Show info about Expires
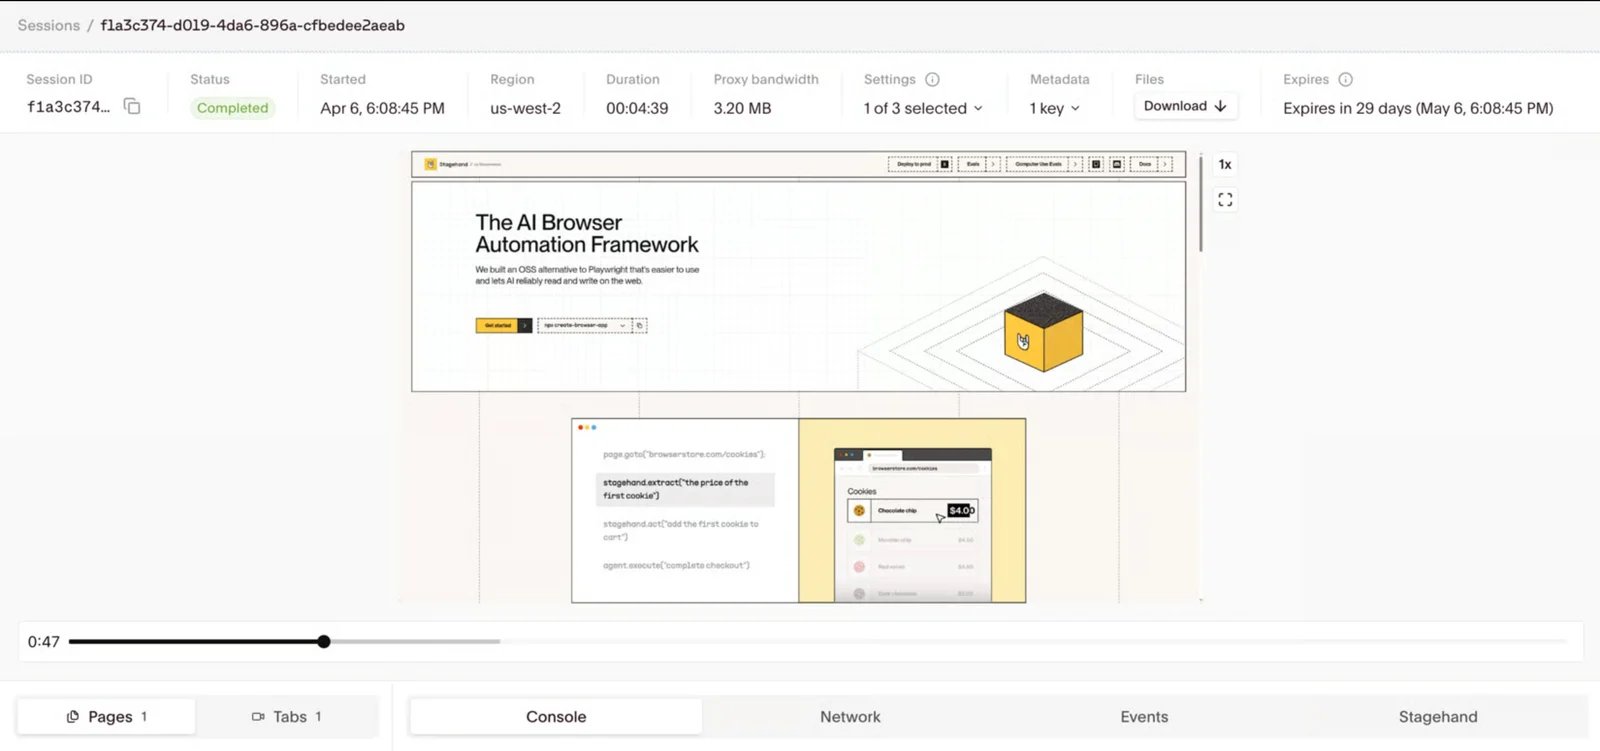 click(x=1345, y=79)
